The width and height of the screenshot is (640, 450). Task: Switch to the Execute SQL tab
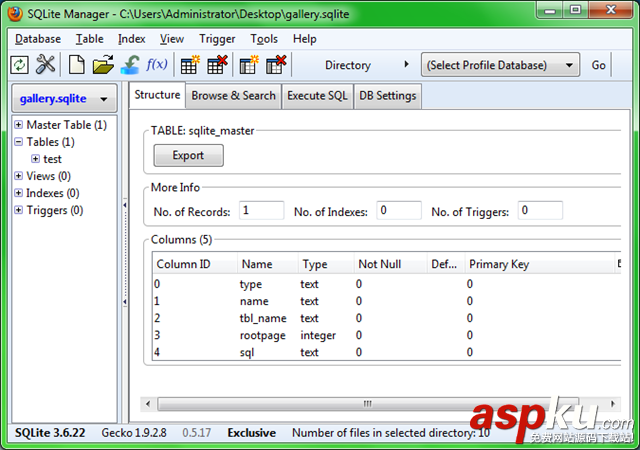pyautogui.click(x=317, y=96)
